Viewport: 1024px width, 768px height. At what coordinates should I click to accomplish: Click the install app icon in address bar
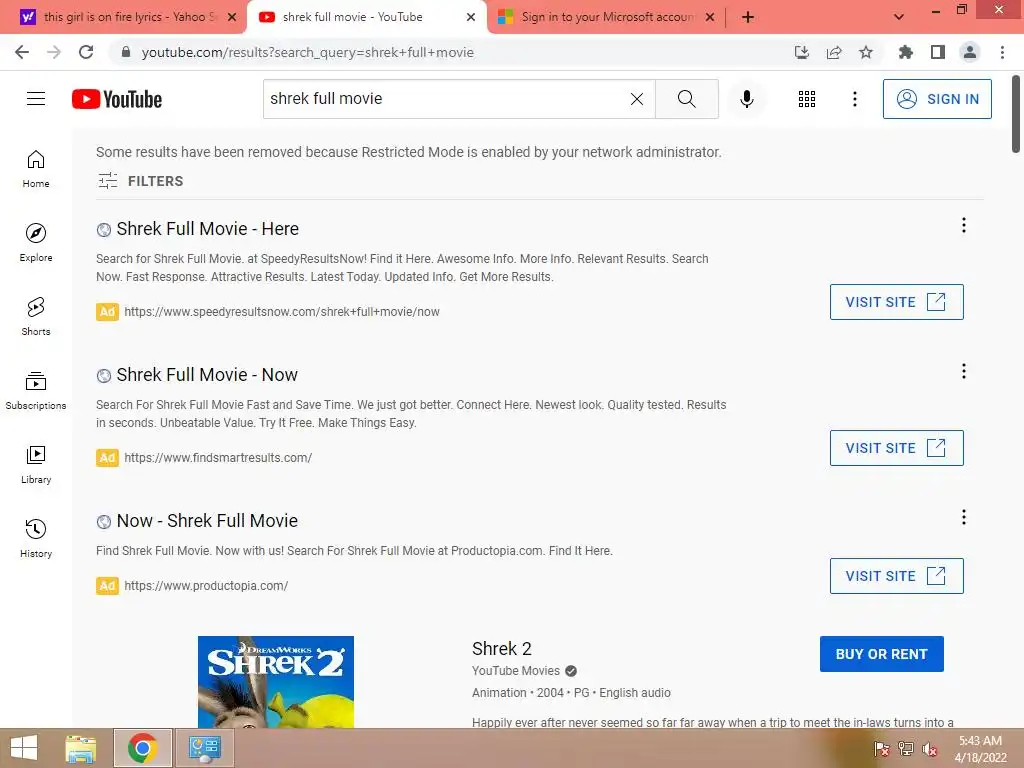802,52
